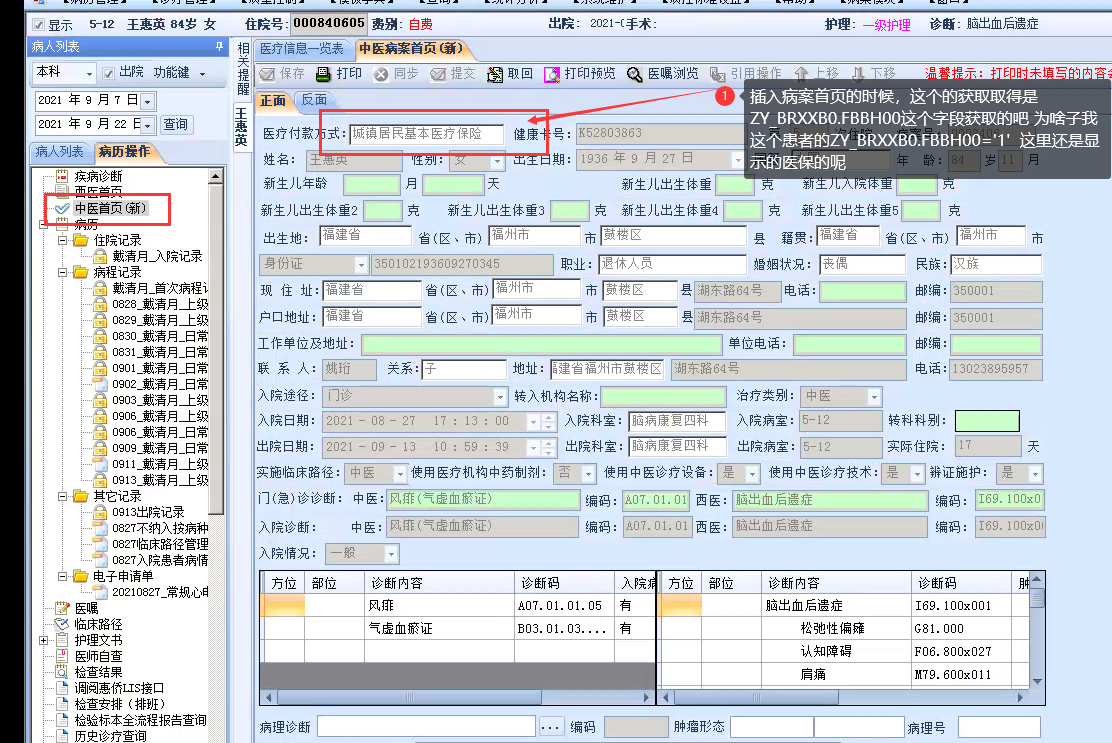
Task: Open the 辩证施护 dropdown
Action: (1036, 473)
